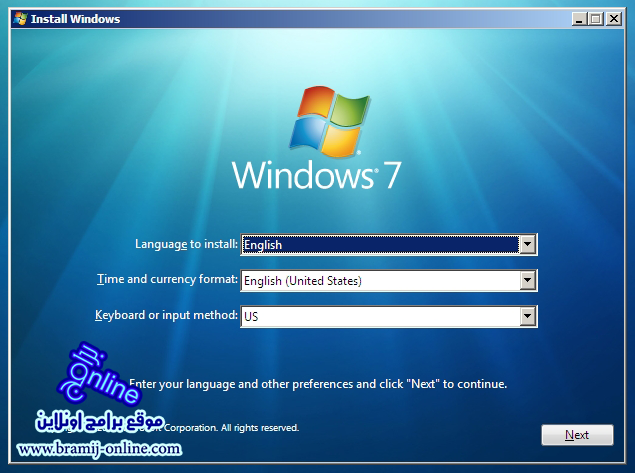
Task: Open the Language to install dropdown arrow
Action: [527, 244]
